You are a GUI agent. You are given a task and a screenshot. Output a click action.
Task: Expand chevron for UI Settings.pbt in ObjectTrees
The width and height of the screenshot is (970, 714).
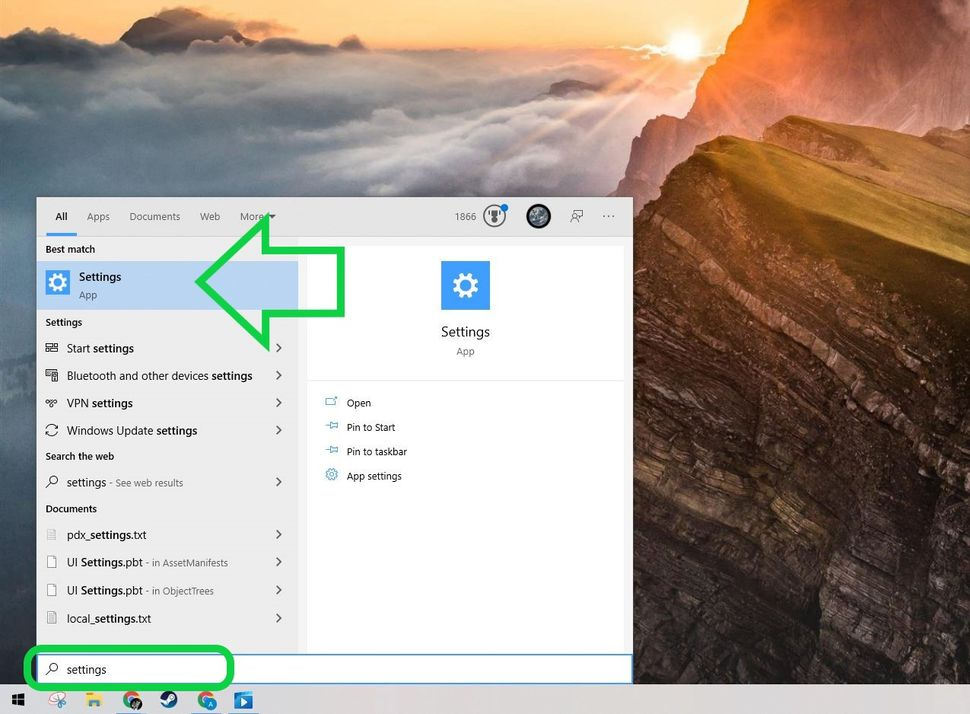[279, 590]
